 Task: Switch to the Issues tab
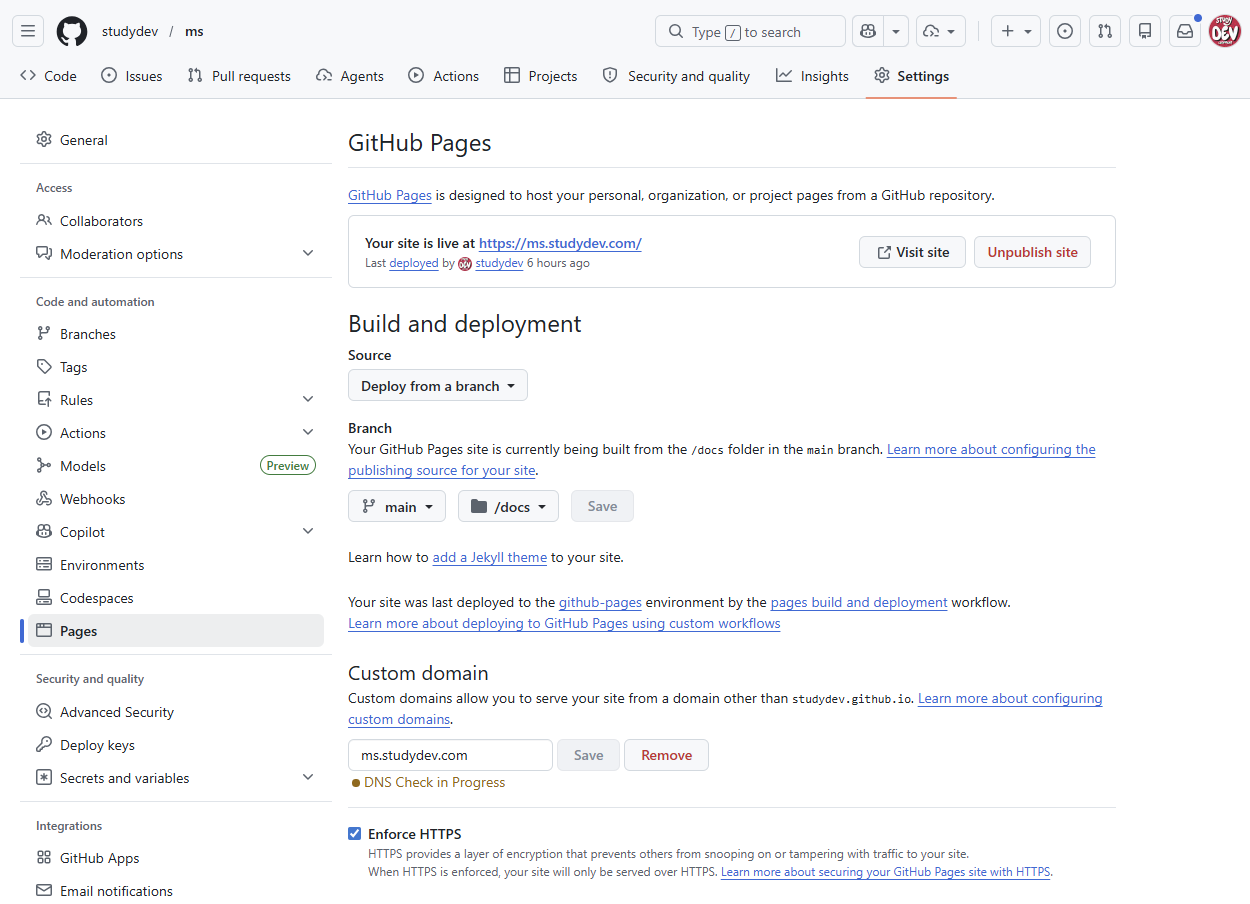tap(132, 76)
